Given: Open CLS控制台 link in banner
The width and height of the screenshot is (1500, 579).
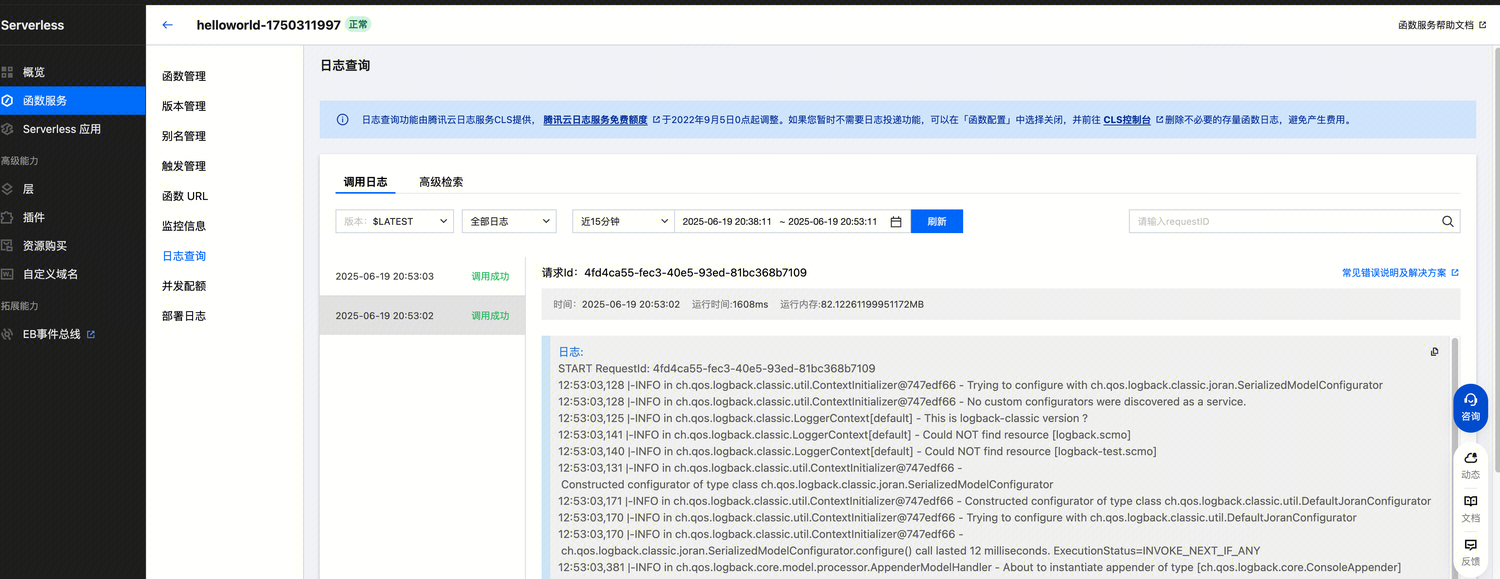Looking at the screenshot, I should pyautogui.click(x=1127, y=119).
